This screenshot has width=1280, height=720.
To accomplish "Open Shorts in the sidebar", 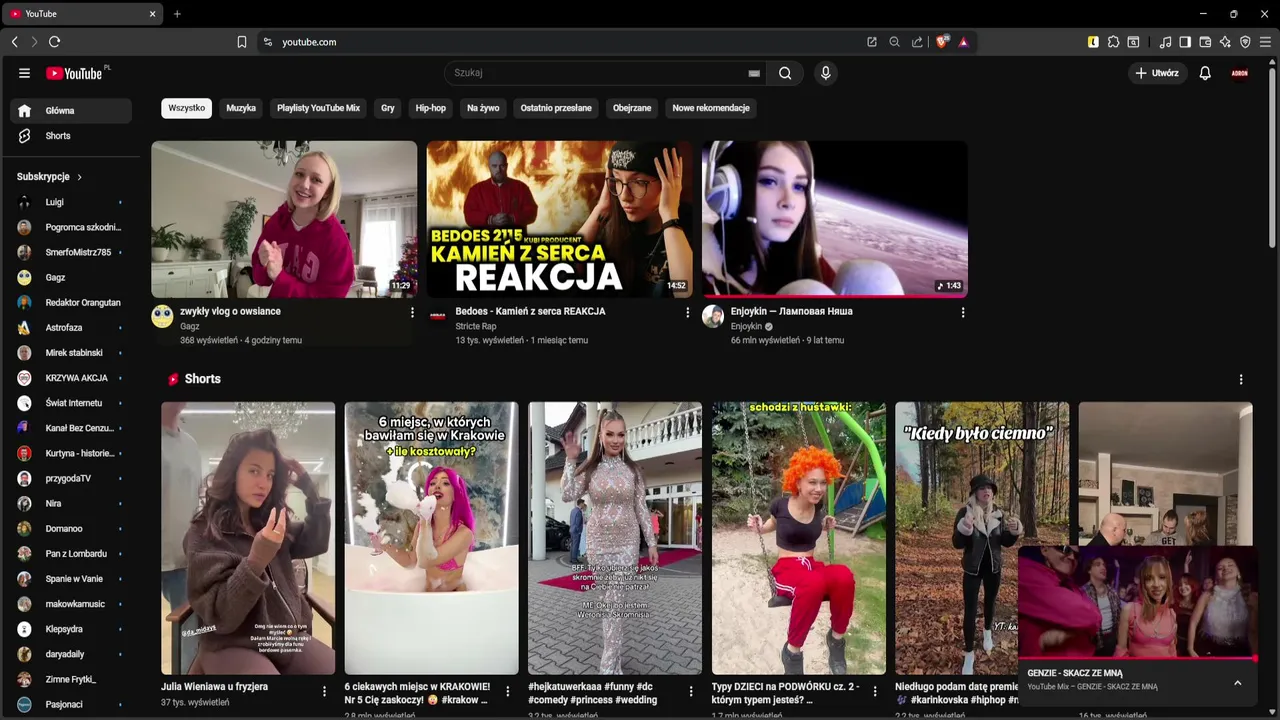I will coord(71,136).
